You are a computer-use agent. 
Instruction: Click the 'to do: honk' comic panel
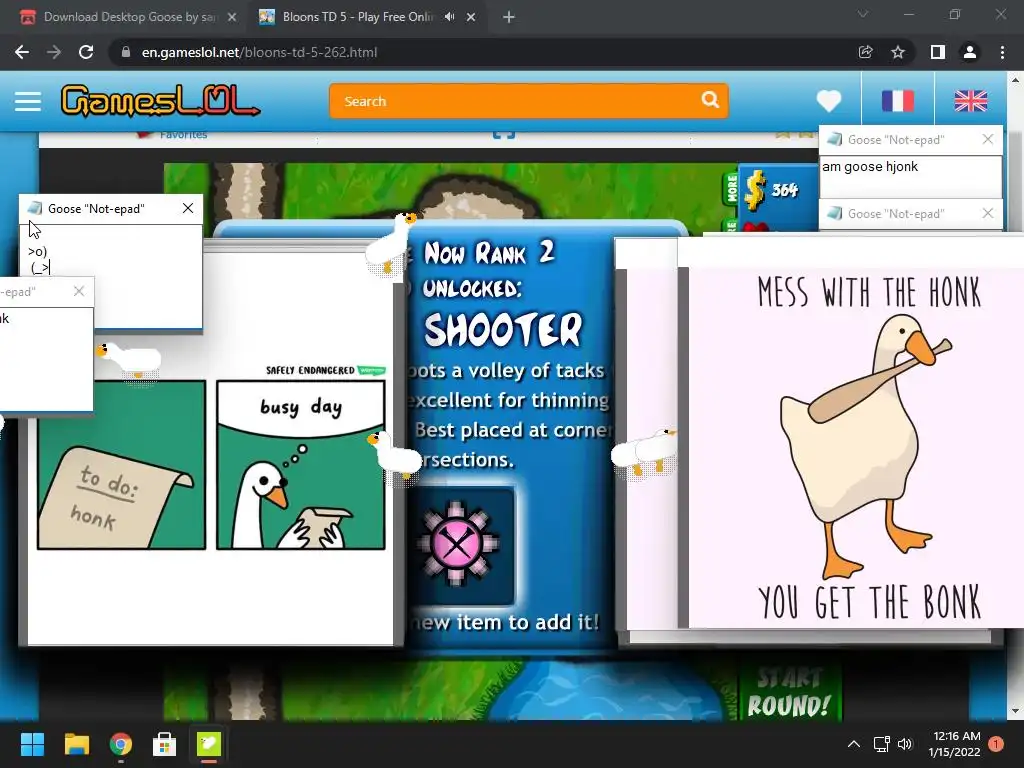[x=121, y=465]
